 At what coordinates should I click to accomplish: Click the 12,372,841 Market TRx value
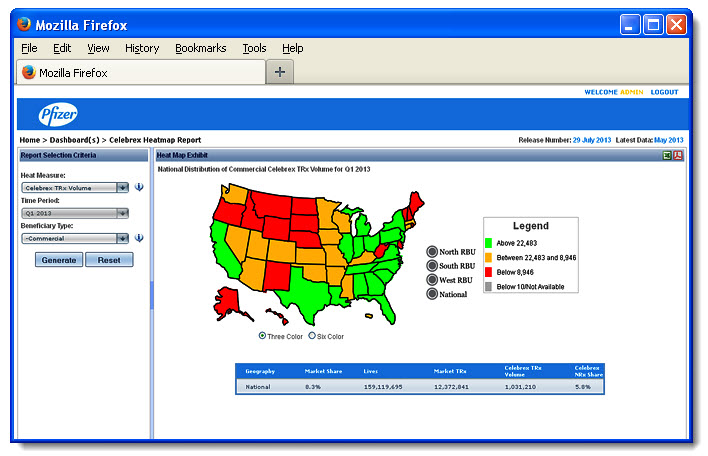pos(452,387)
